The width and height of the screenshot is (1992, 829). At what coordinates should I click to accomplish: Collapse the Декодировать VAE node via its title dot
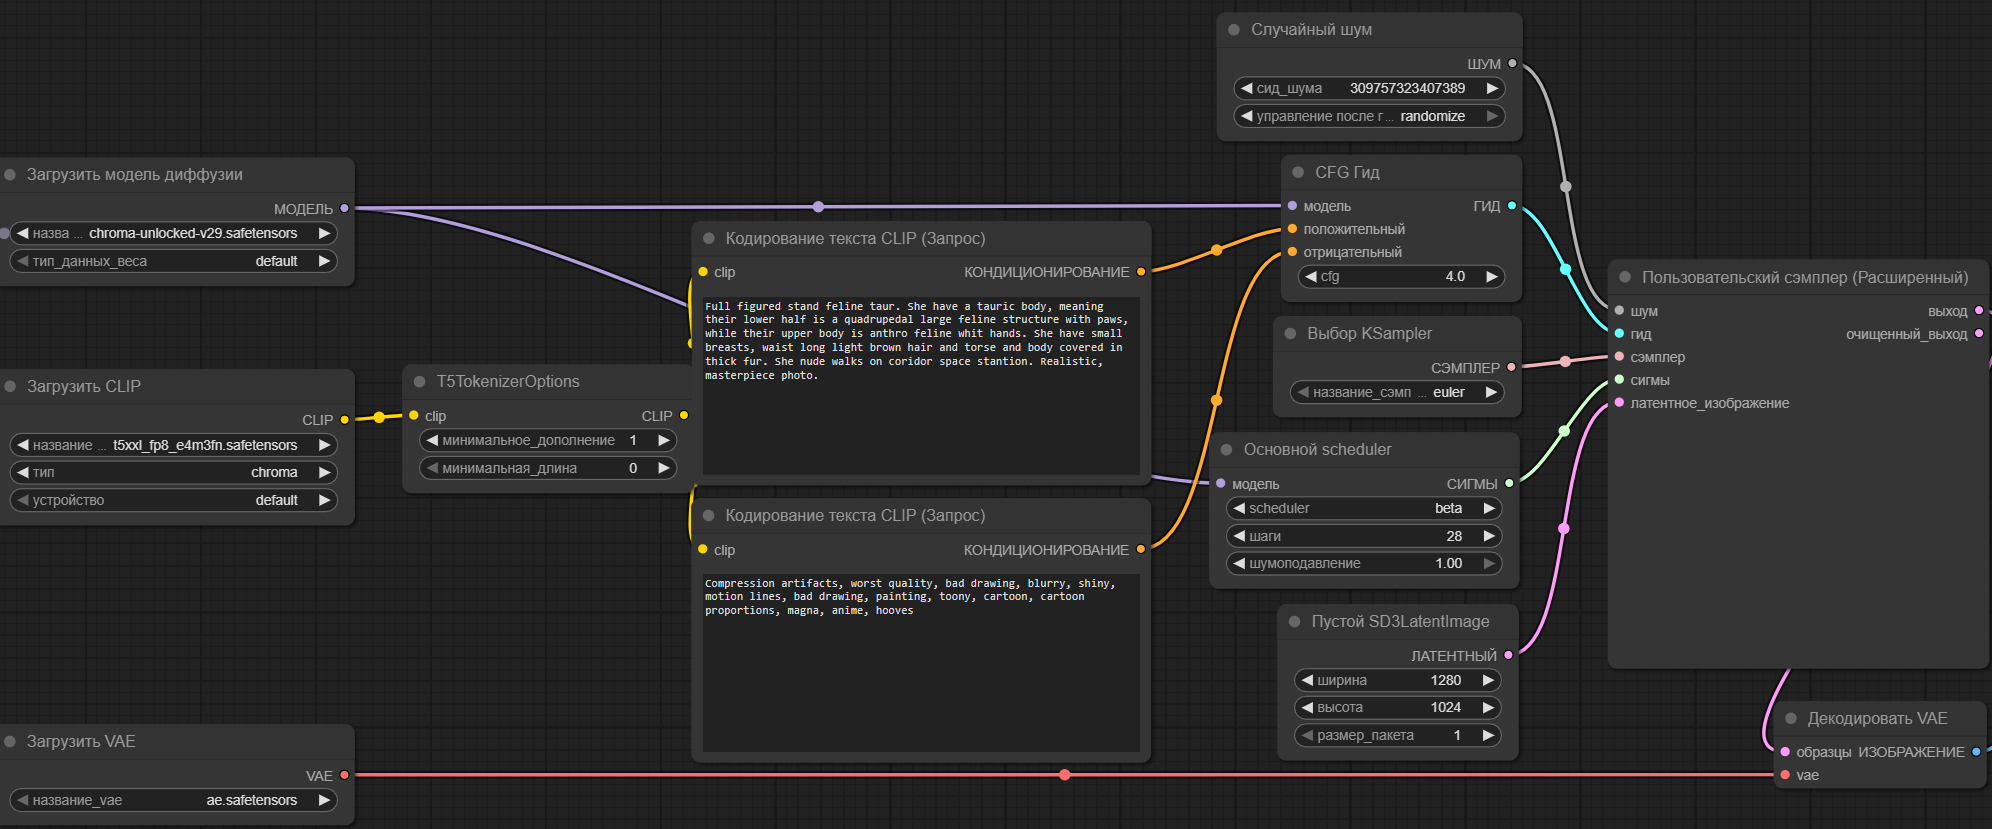[1791, 719]
